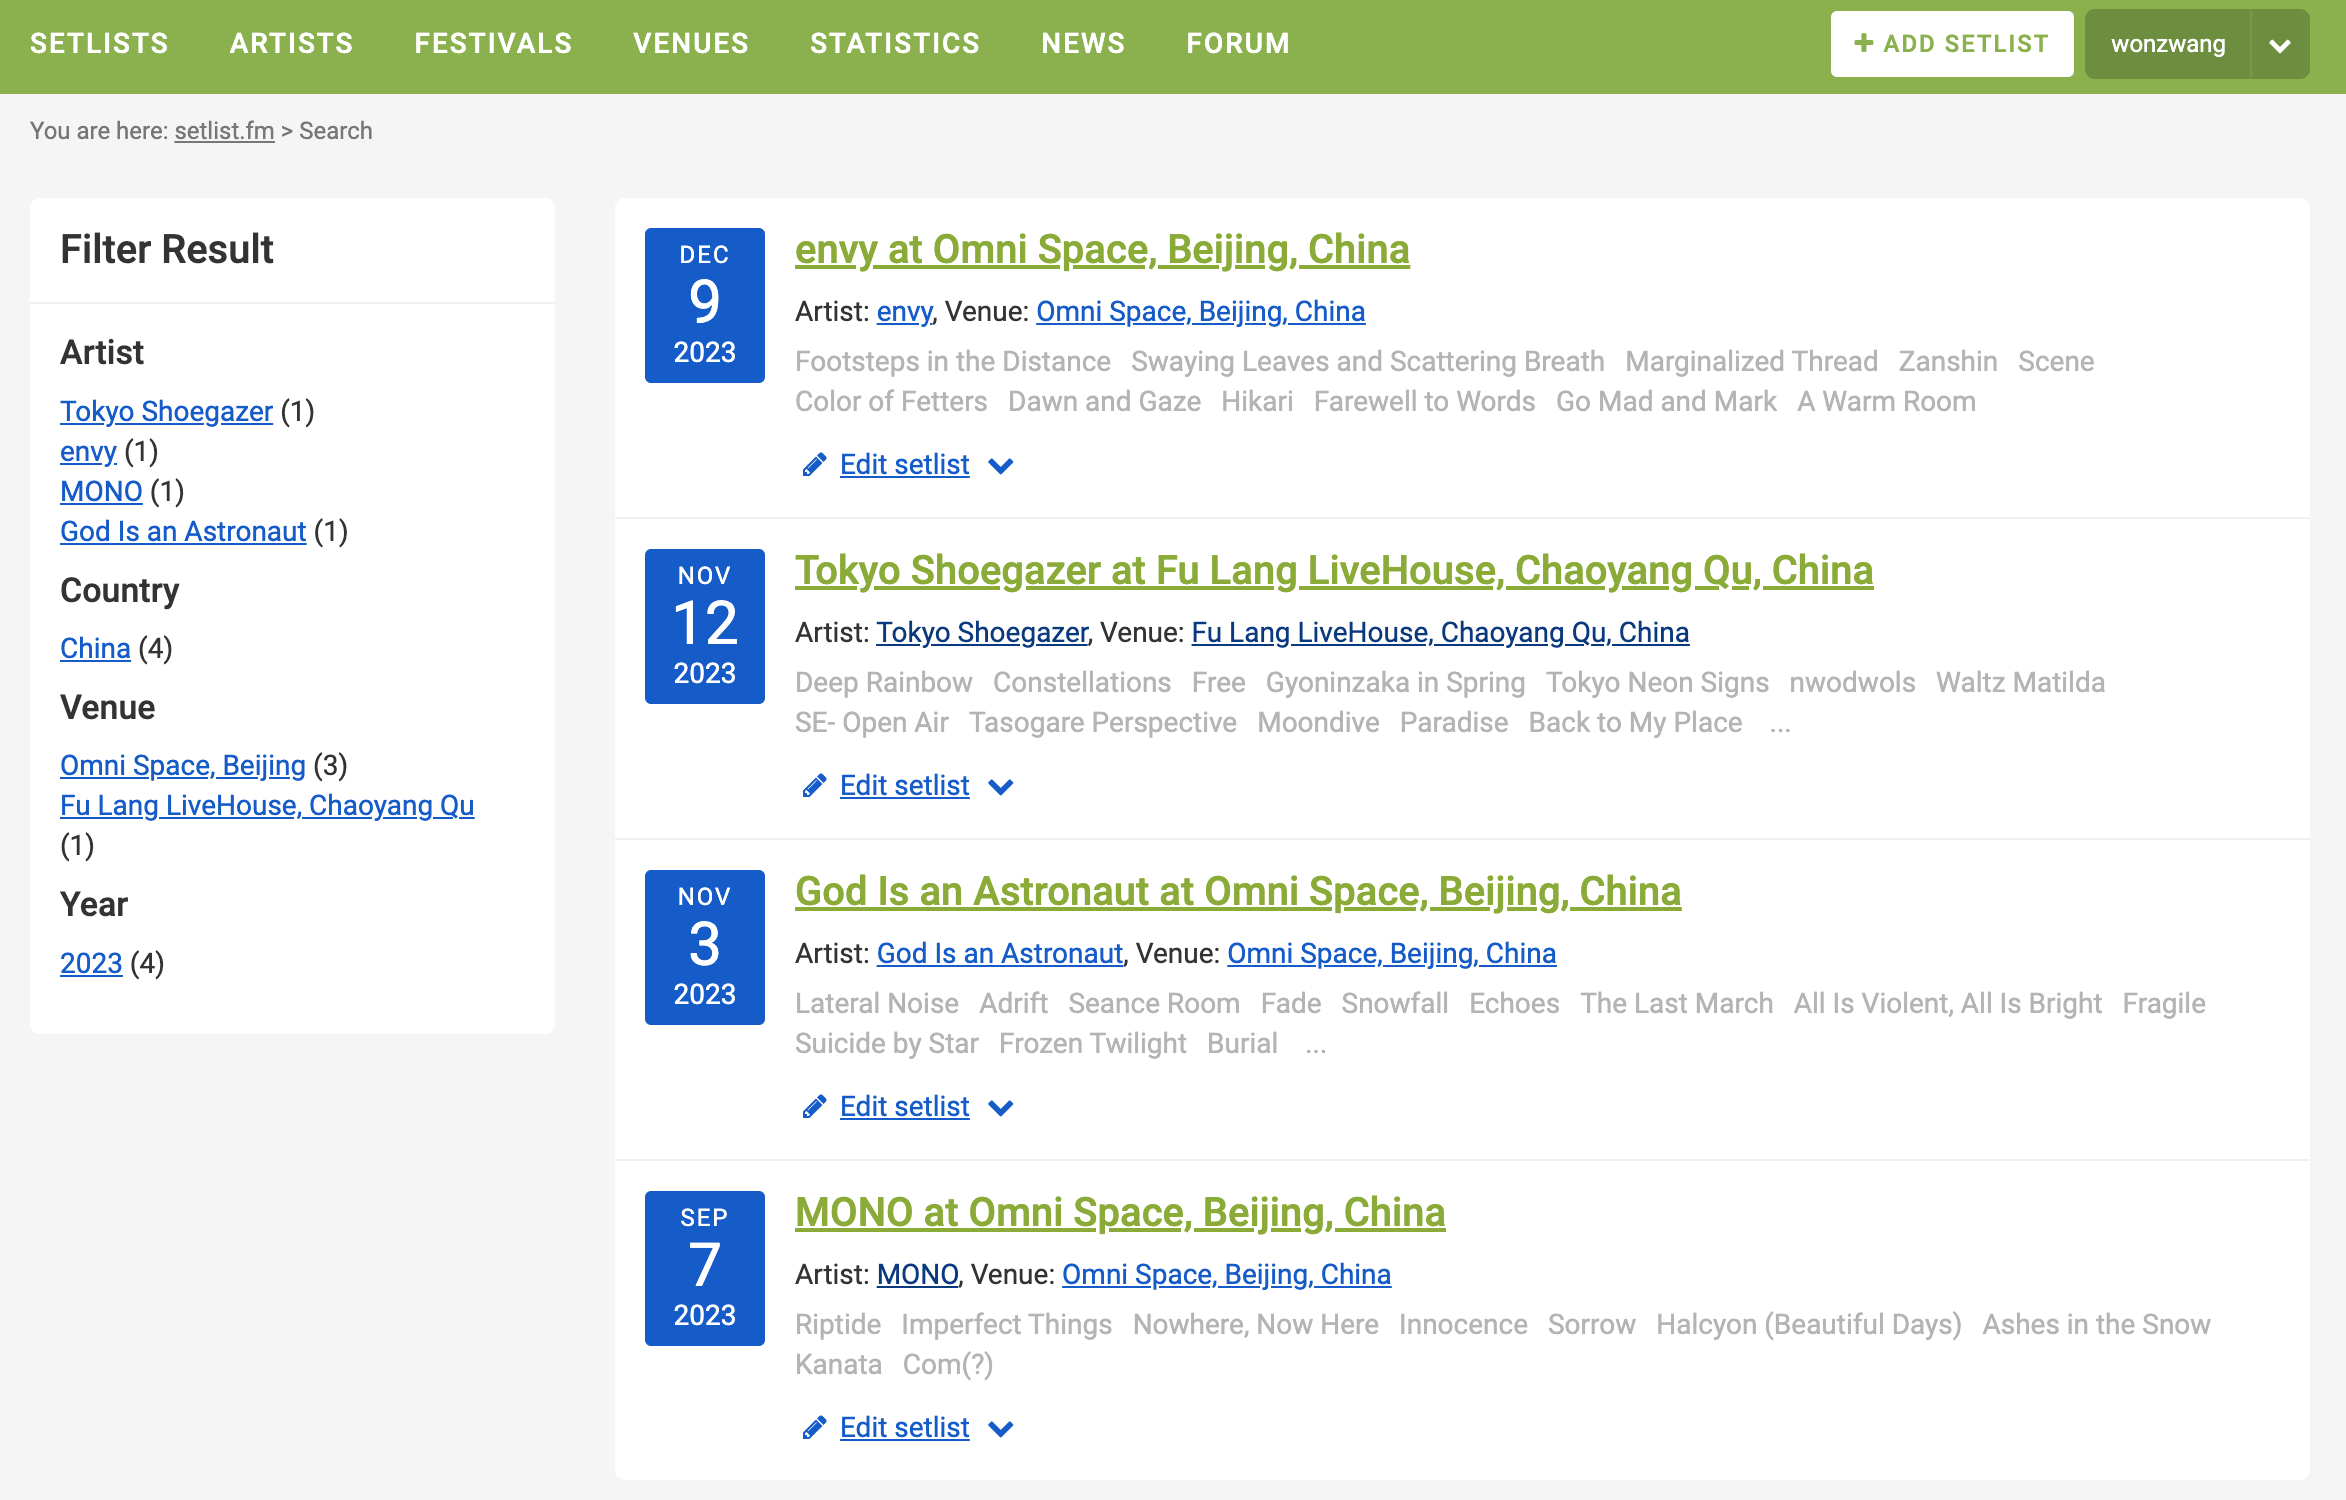The width and height of the screenshot is (2346, 1500).
Task: Open the Statistics menu item
Action: pos(894,44)
